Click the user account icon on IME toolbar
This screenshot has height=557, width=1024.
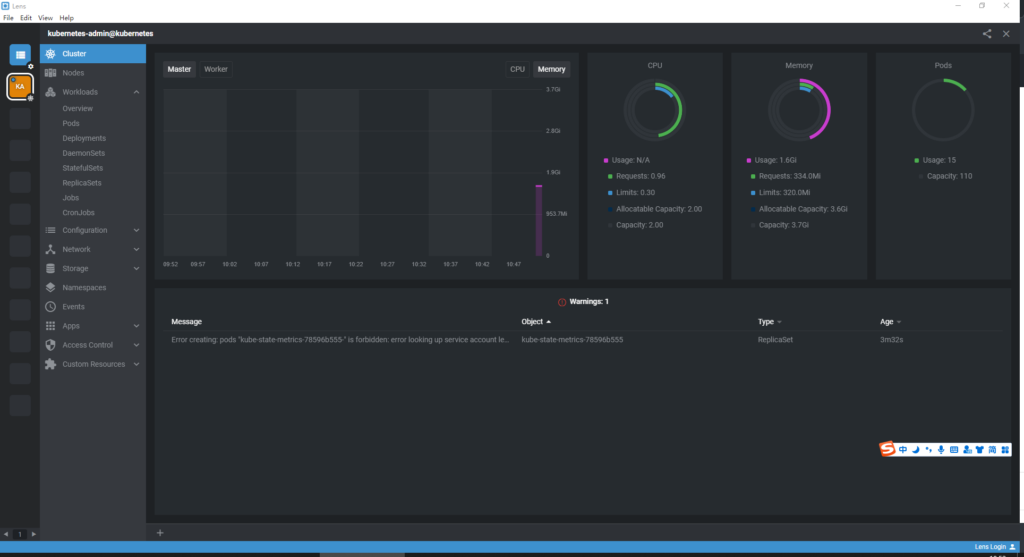tap(967, 450)
